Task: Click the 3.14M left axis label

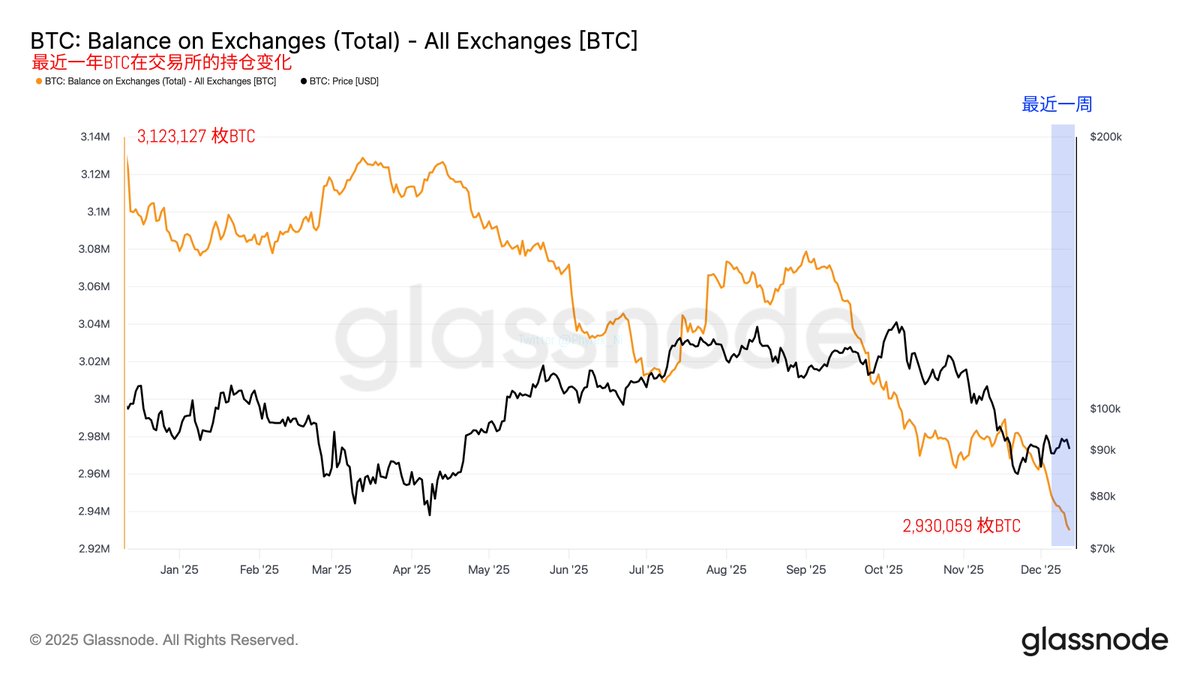Action: pos(94,137)
